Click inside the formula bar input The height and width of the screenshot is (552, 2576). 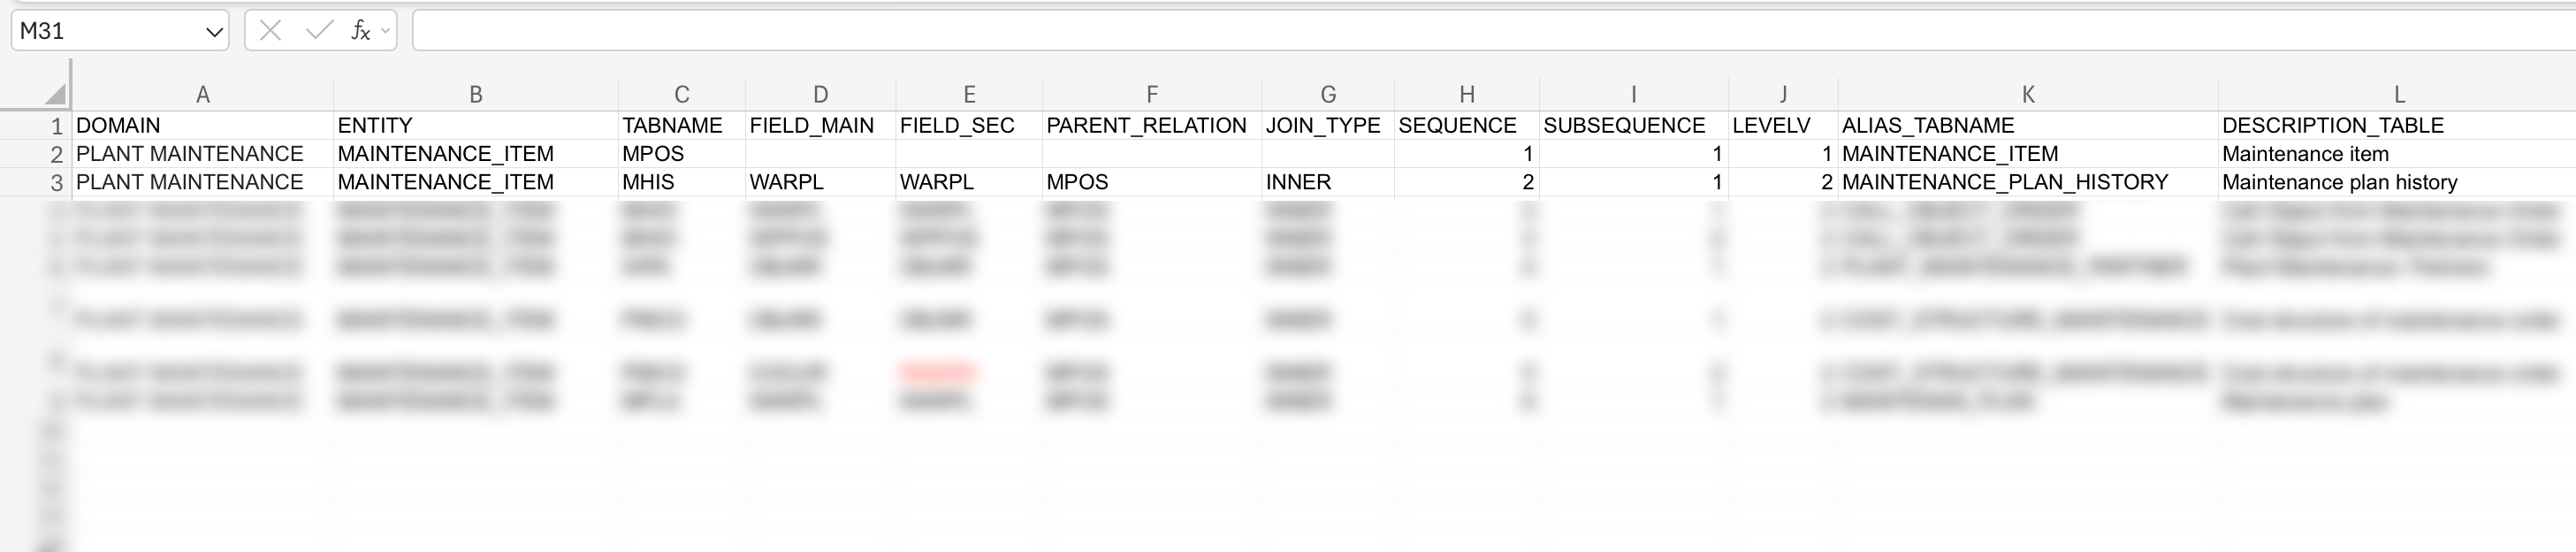pyautogui.click(x=1400, y=31)
